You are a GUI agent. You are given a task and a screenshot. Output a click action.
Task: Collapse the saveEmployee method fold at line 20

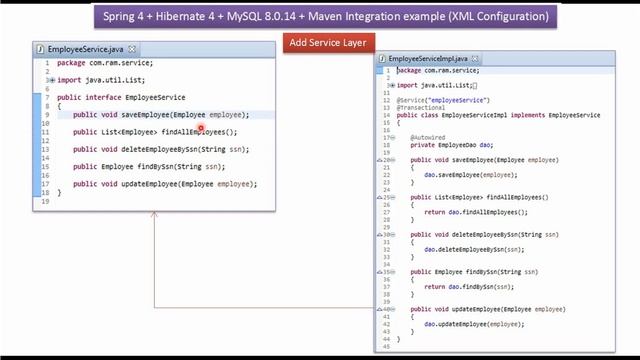[x=393, y=160]
